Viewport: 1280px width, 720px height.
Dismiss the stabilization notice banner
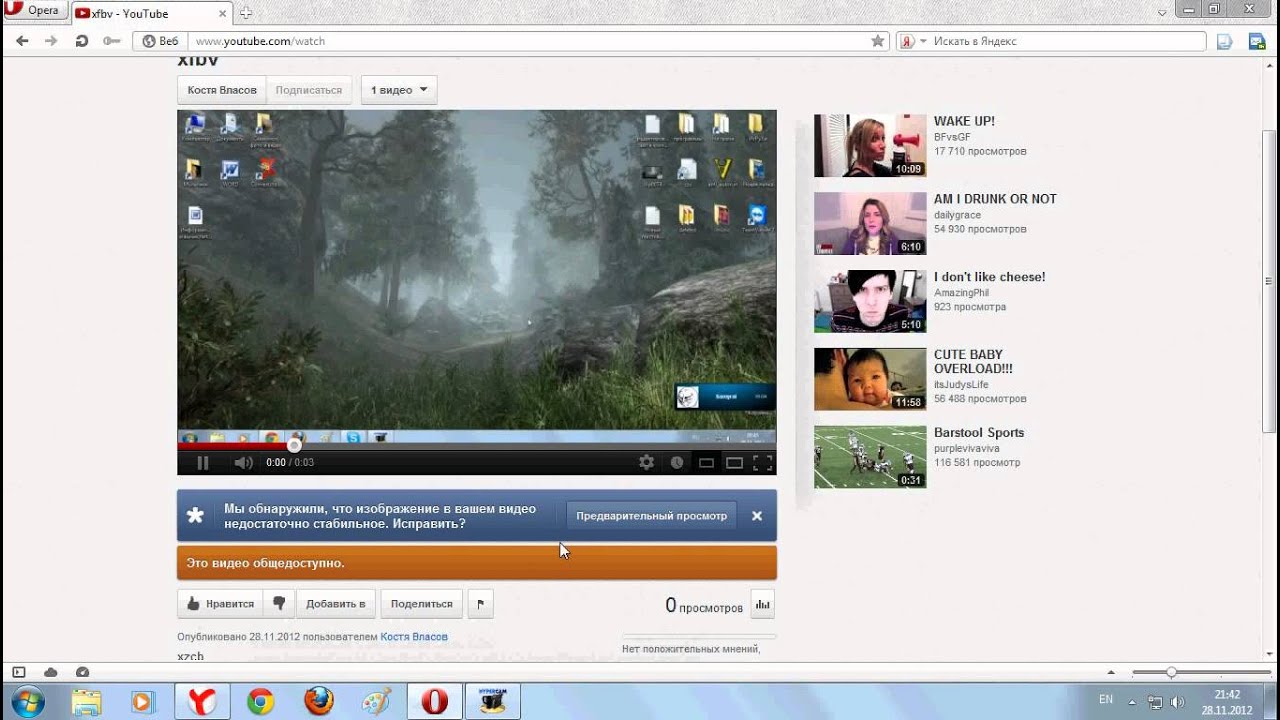pos(757,516)
